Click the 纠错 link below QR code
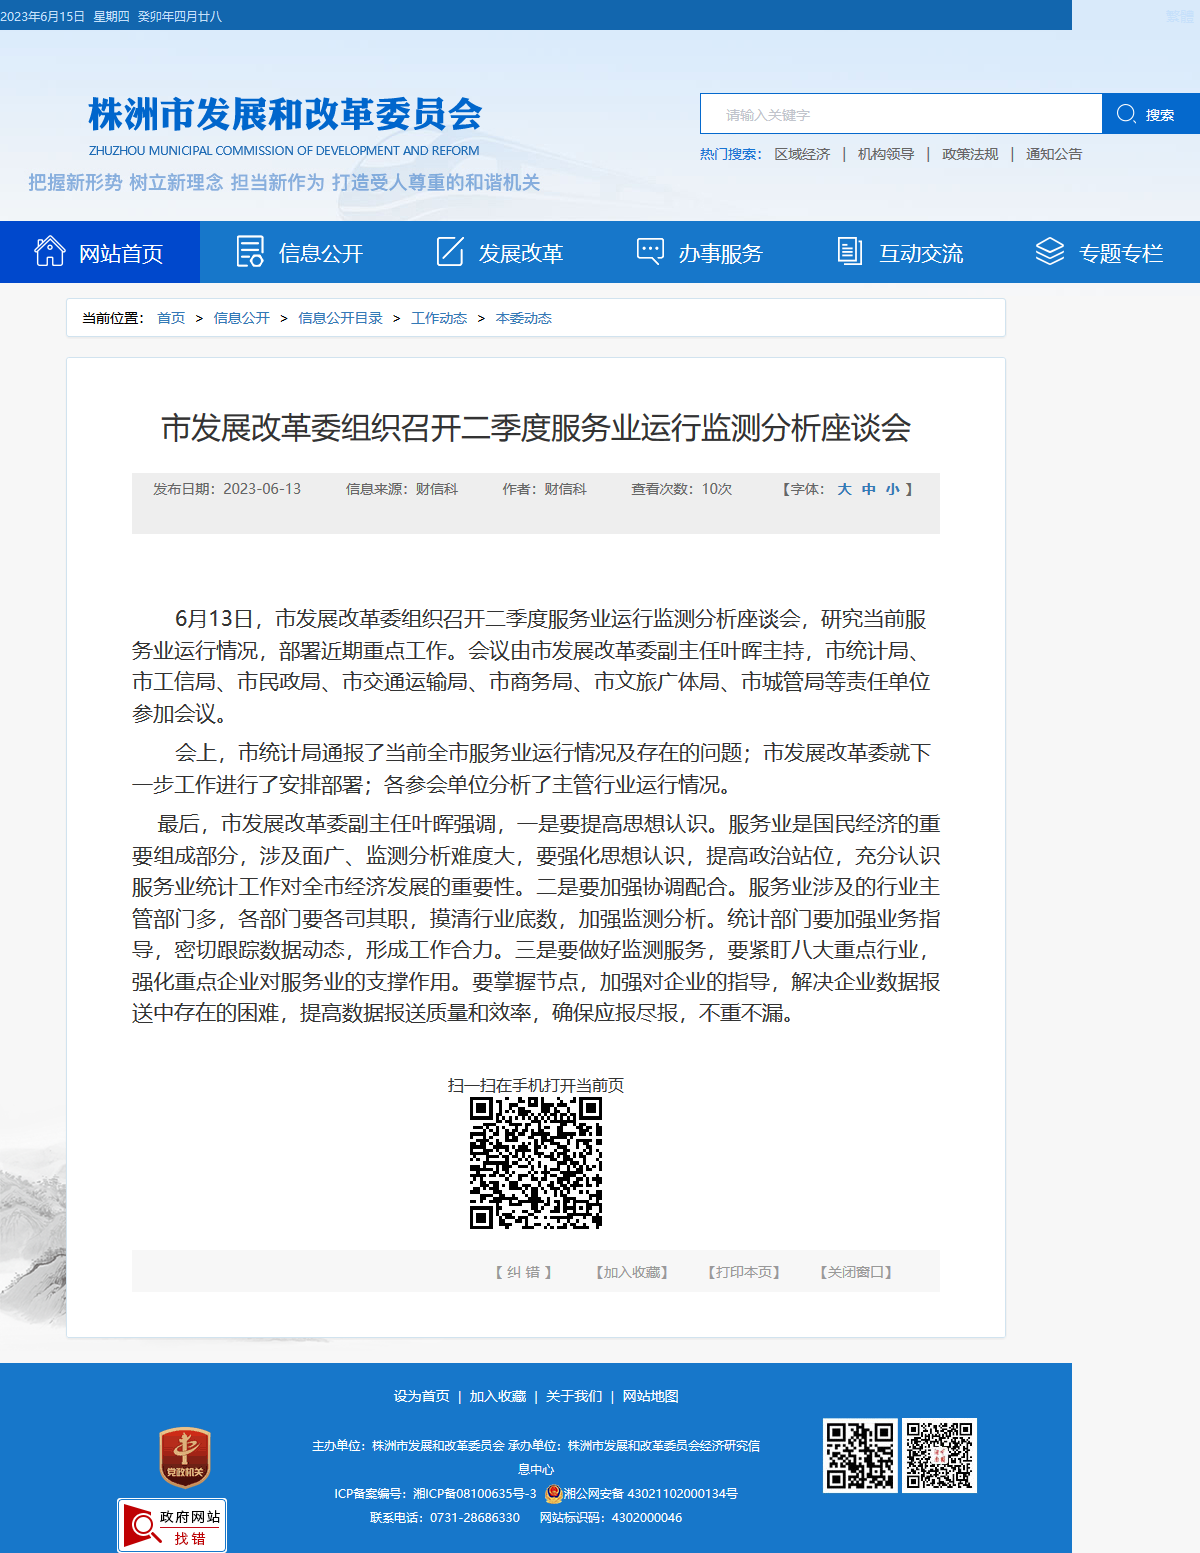Screen dimensions: 1200x1553 (x=523, y=1272)
